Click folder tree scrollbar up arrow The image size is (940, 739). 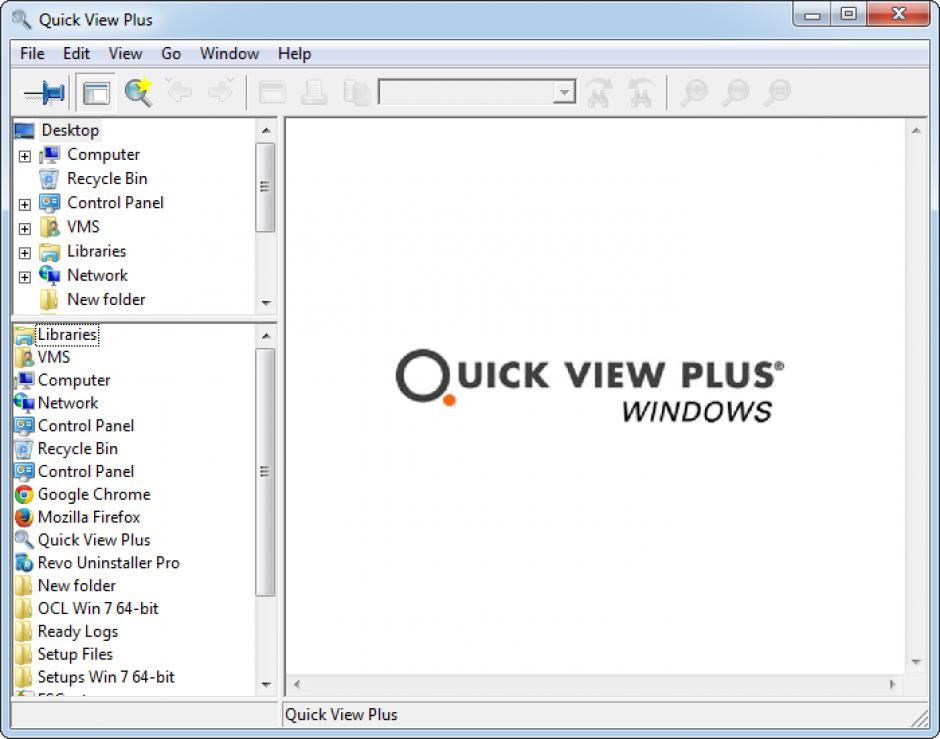tap(266, 130)
